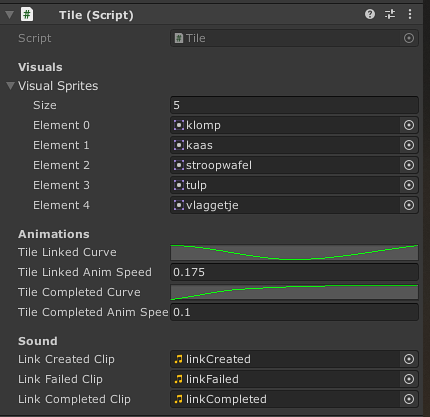
Task: Click object picker for Element 0 klomp
Action: point(409,125)
